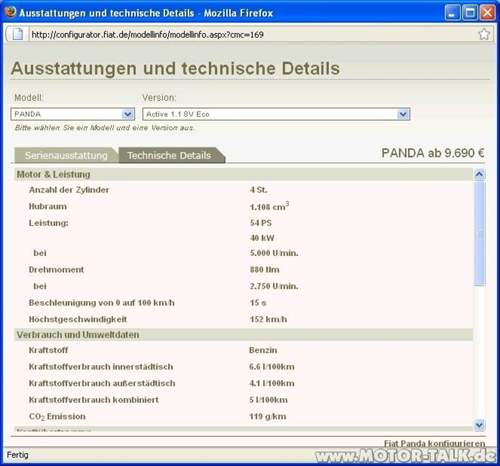This screenshot has width=500, height=466.
Task: Minimize the Firefox window
Action: [452, 13]
